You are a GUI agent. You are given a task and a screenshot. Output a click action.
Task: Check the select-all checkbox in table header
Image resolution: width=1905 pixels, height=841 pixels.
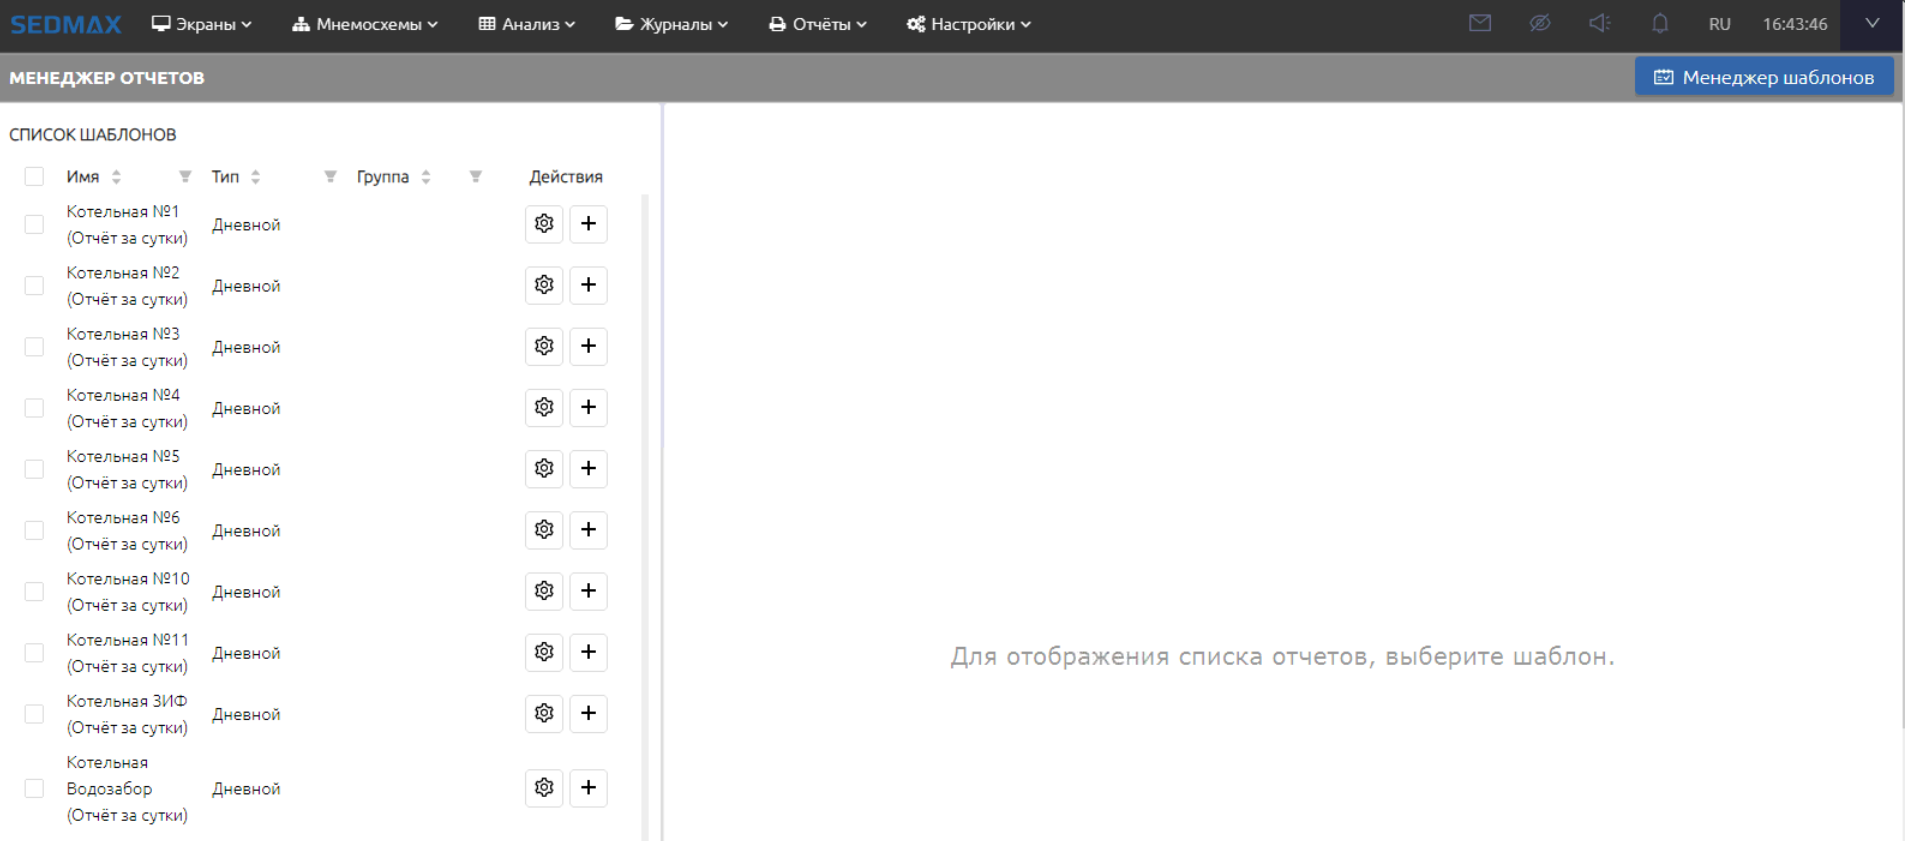point(34,177)
